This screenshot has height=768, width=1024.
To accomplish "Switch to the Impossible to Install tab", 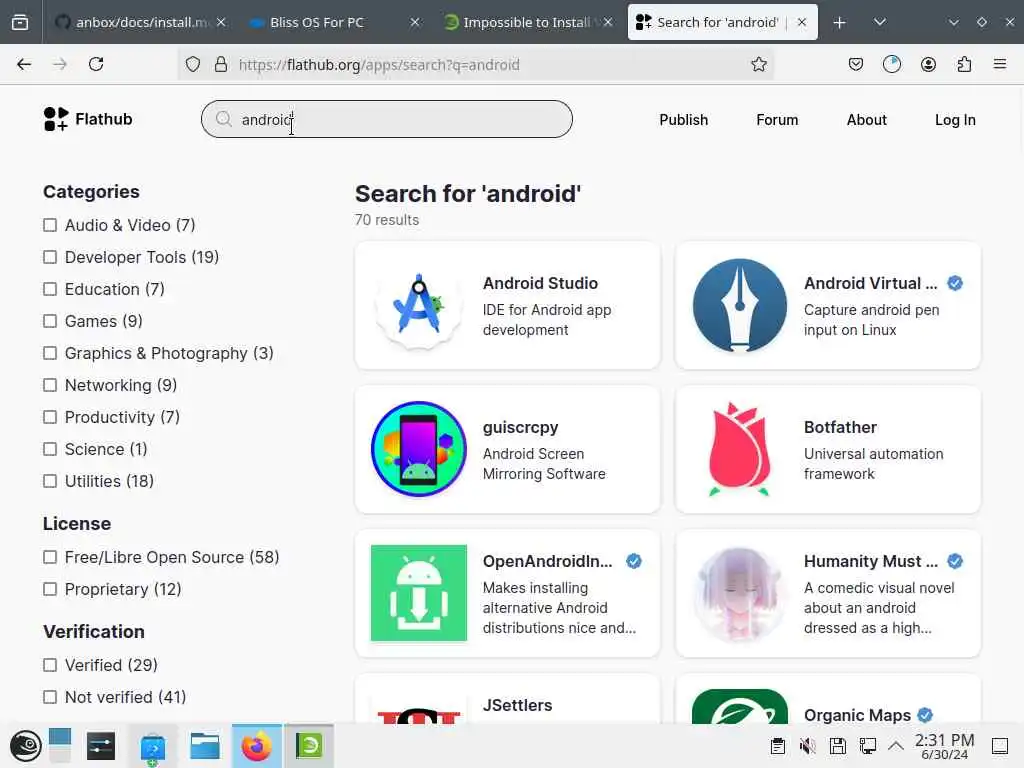I will tap(526, 22).
